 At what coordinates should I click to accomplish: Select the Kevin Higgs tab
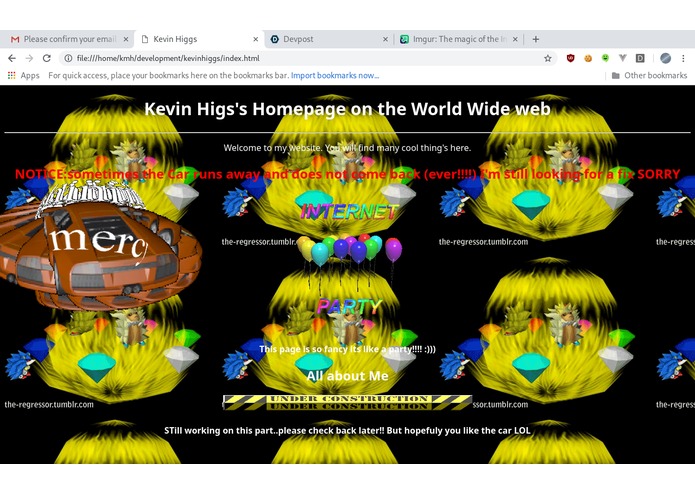pos(199,39)
